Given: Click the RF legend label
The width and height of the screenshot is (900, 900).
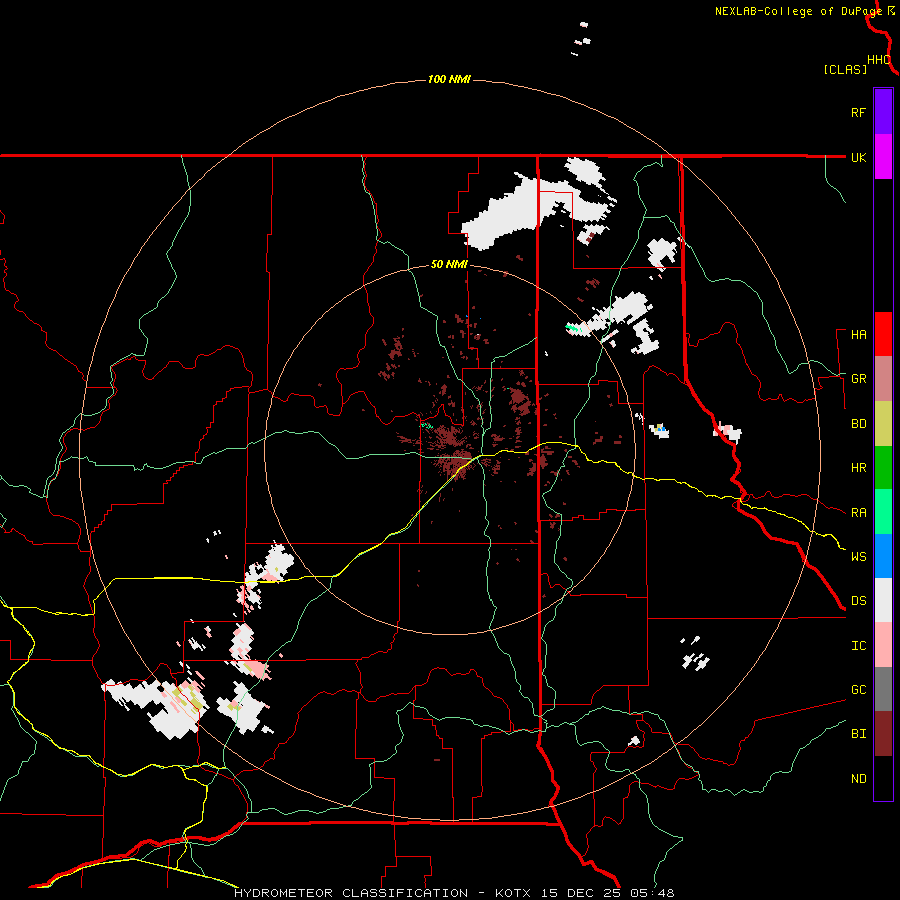Looking at the screenshot, I should (x=858, y=112).
